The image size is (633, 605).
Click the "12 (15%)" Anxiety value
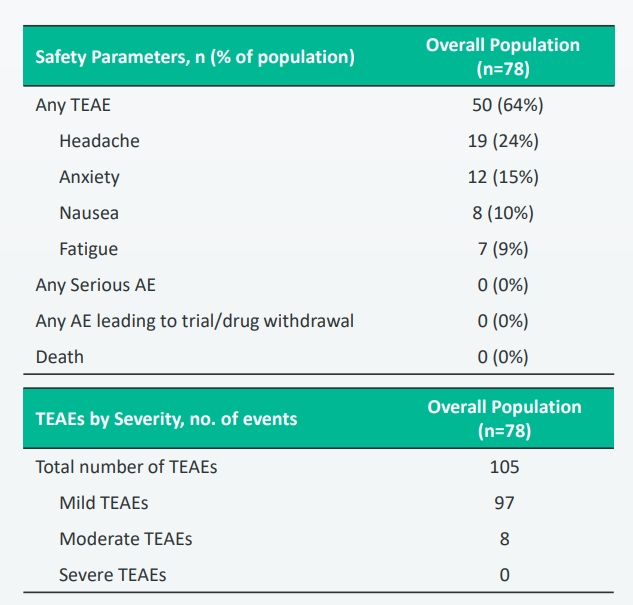(503, 177)
